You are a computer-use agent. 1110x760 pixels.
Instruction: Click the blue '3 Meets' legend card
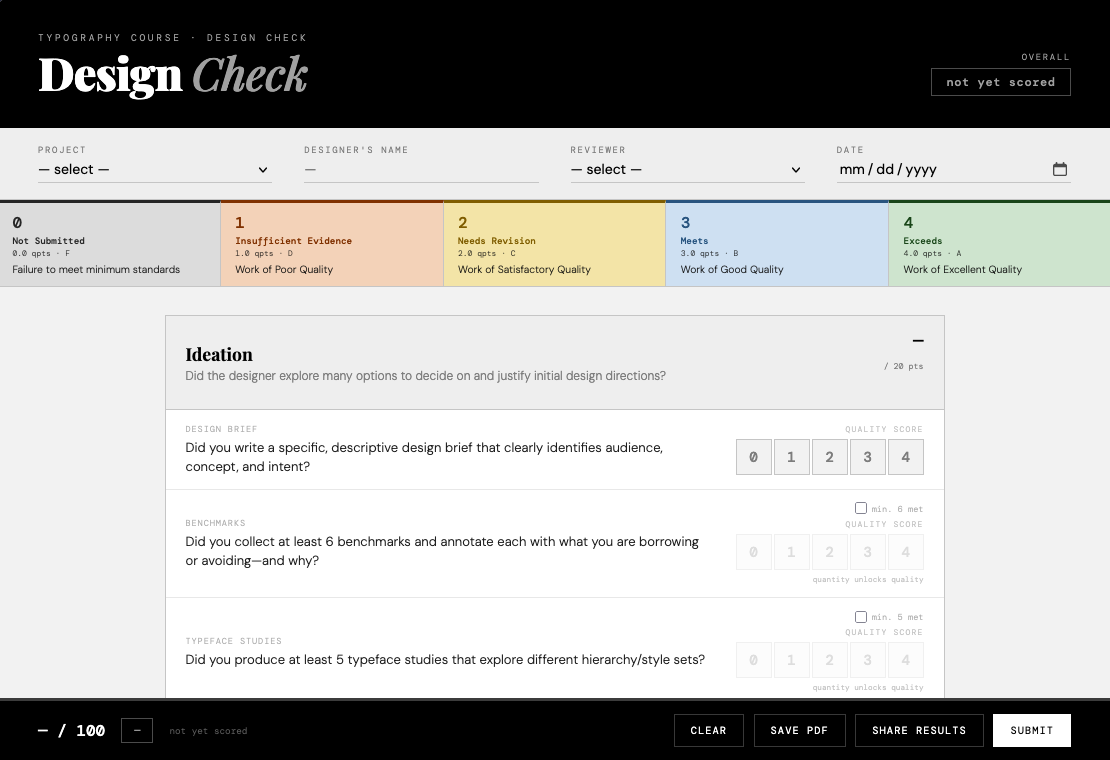tap(777, 244)
